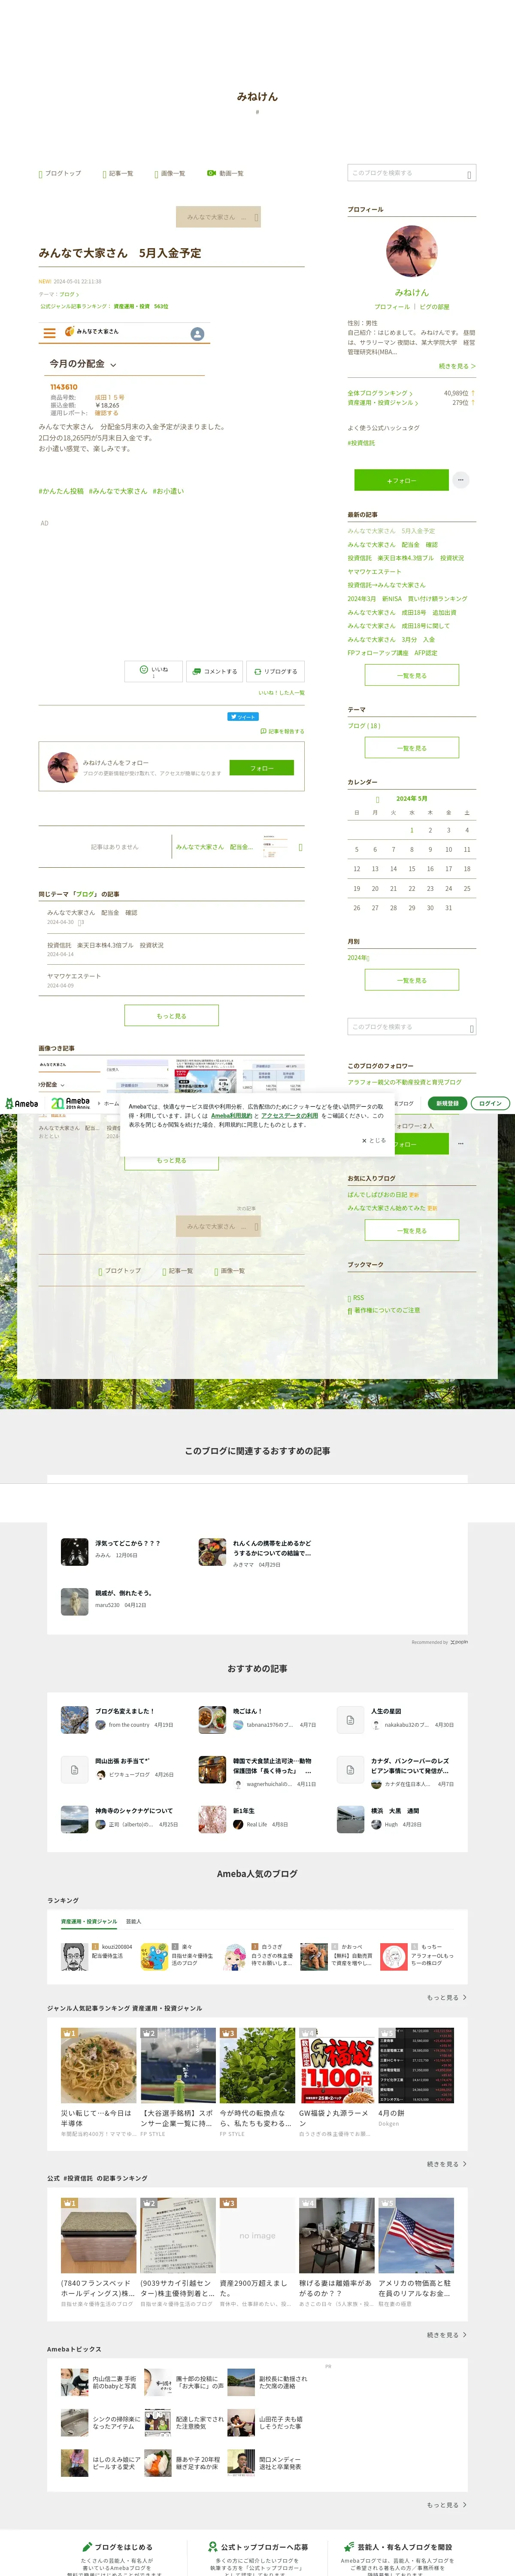Open the みねけん profile avatar photo
515x2576 pixels.
[411, 252]
